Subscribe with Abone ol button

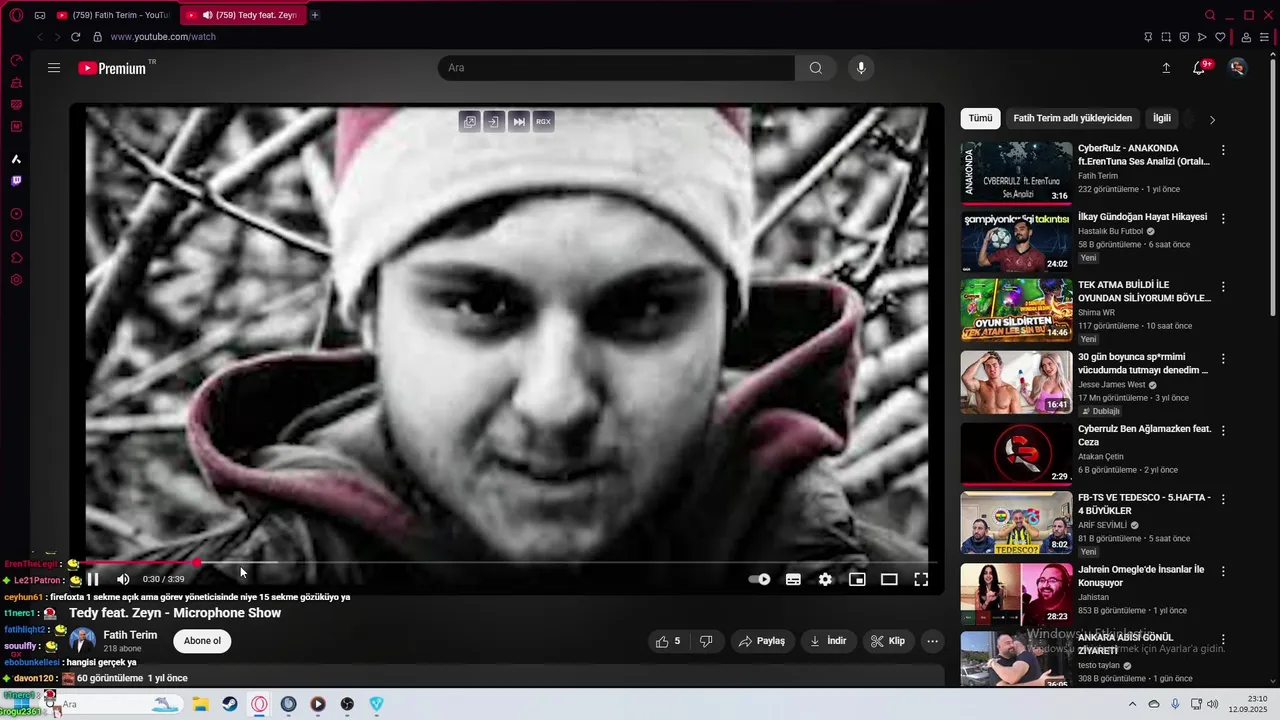[202, 641]
